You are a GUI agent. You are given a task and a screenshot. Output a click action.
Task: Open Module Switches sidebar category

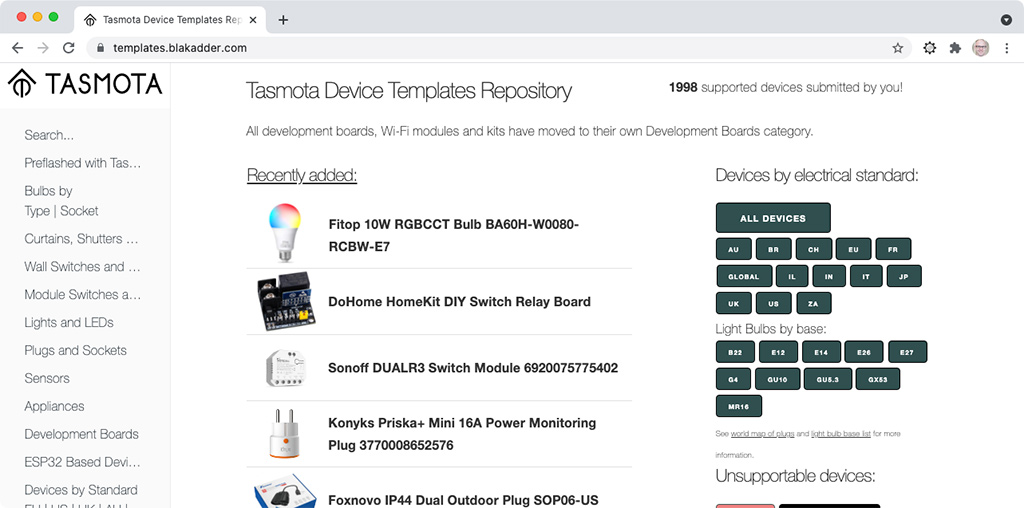click(x=82, y=294)
